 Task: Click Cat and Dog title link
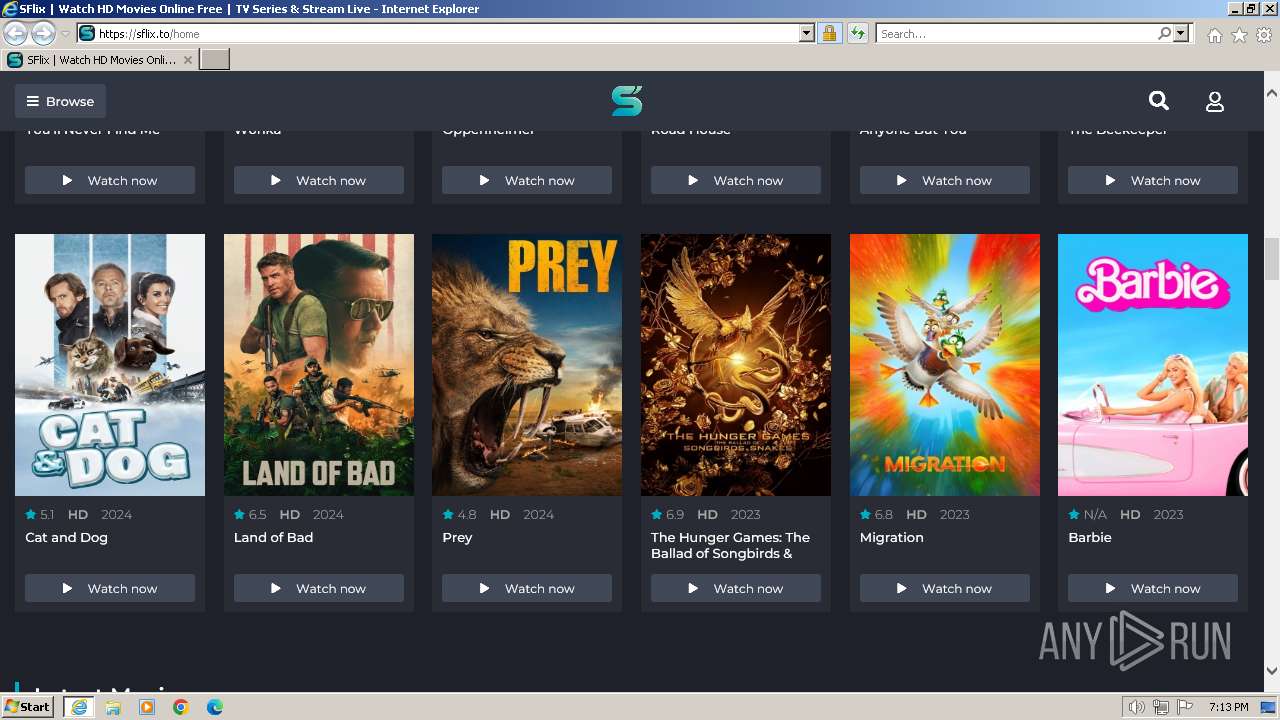point(66,537)
